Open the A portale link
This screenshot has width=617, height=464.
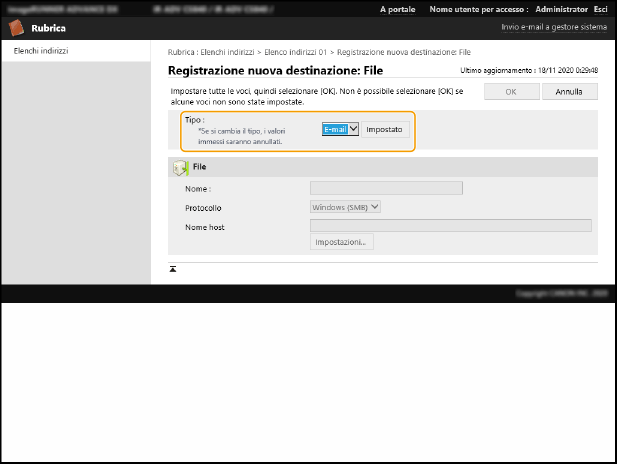coord(398,9)
